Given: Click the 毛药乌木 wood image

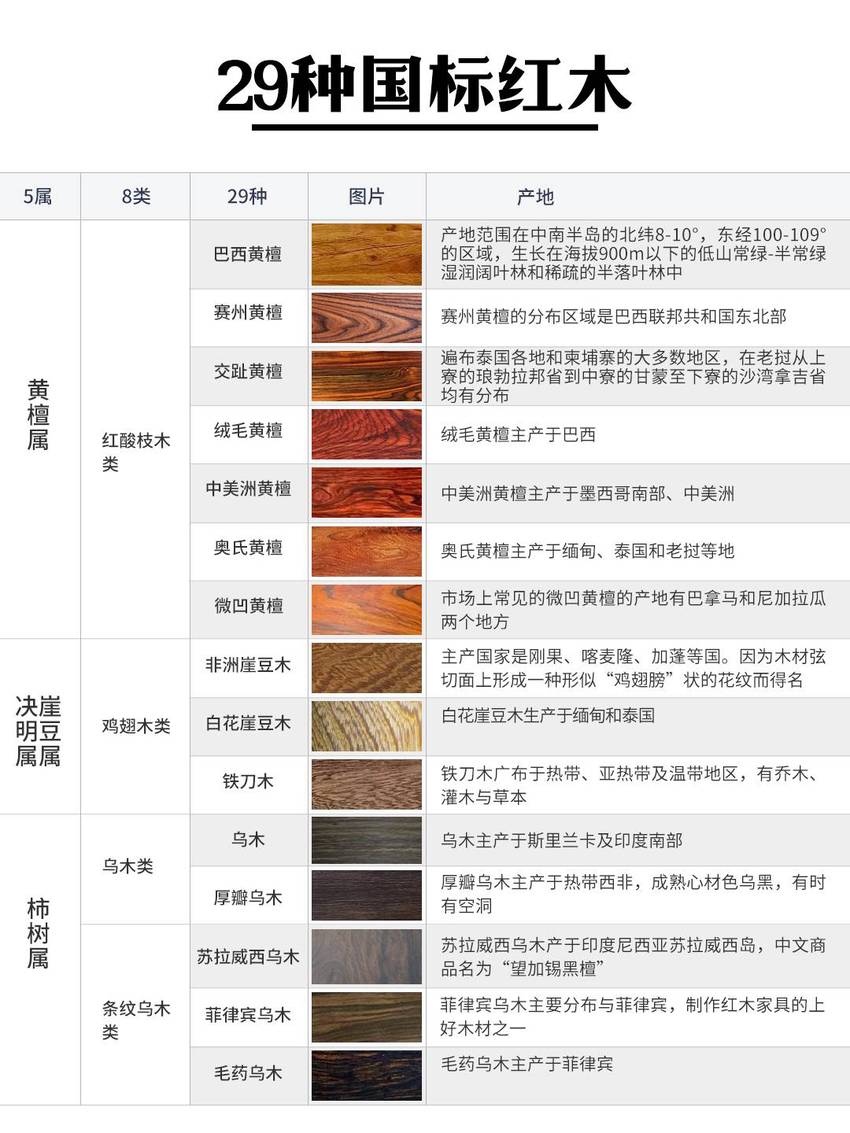Looking at the screenshot, I should (x=366, y=1075).
